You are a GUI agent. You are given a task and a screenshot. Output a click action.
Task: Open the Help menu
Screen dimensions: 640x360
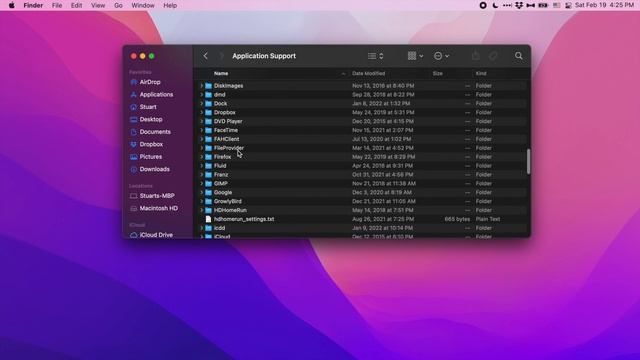point(170,5)
